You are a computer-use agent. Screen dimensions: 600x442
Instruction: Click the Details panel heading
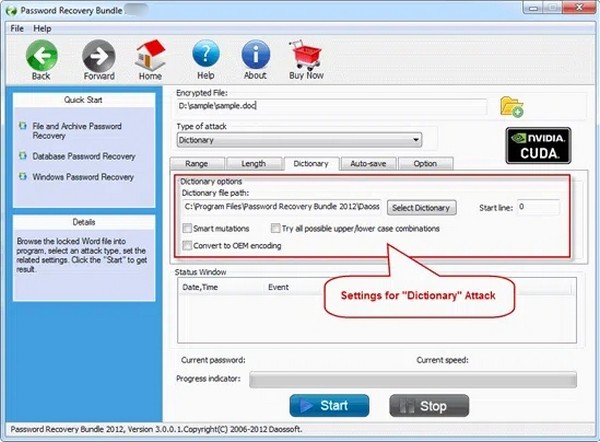pos(84,222)
